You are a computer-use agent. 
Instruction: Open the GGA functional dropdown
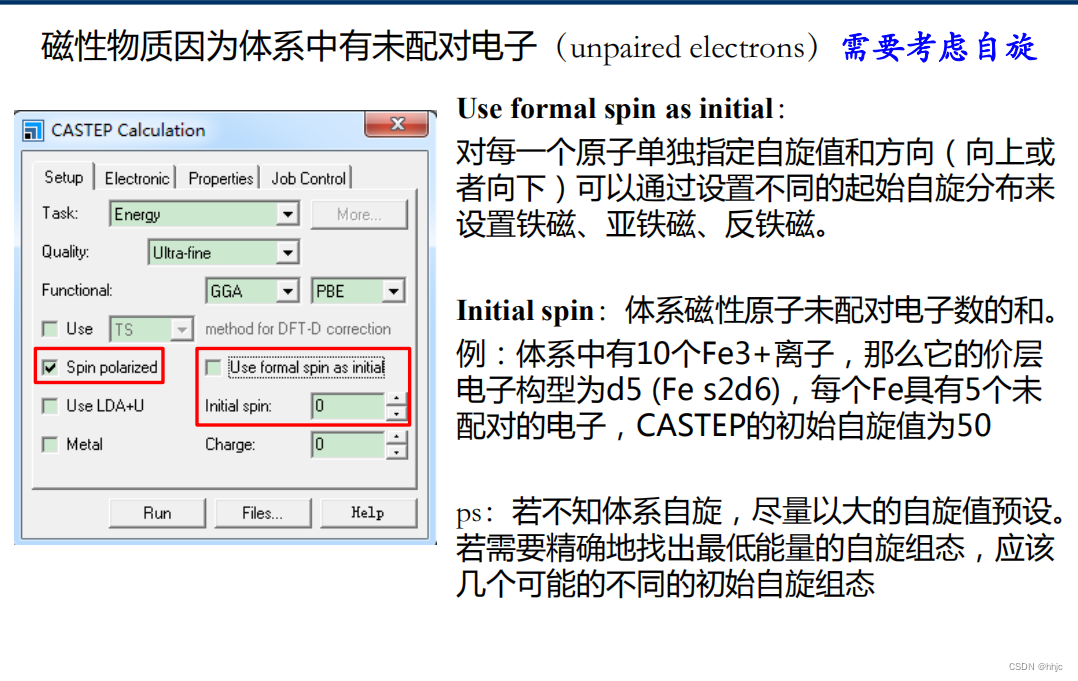click(x=287, y=290)
